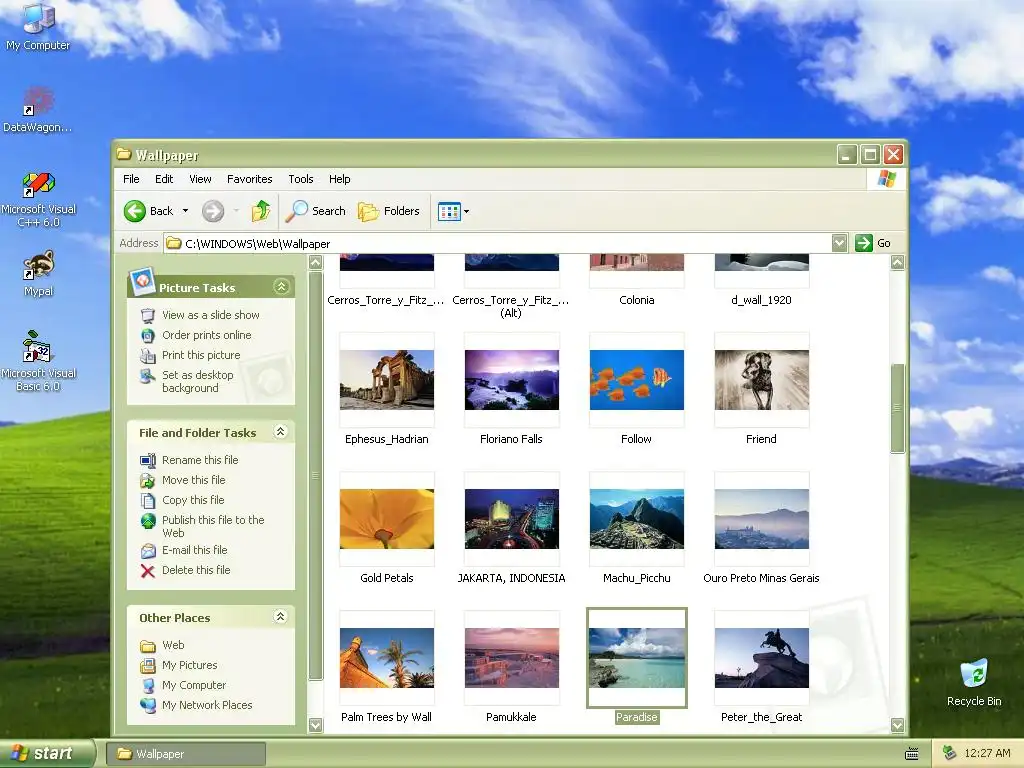
Task: Click the d_wall_1920 file name
Action: point(761,300)
